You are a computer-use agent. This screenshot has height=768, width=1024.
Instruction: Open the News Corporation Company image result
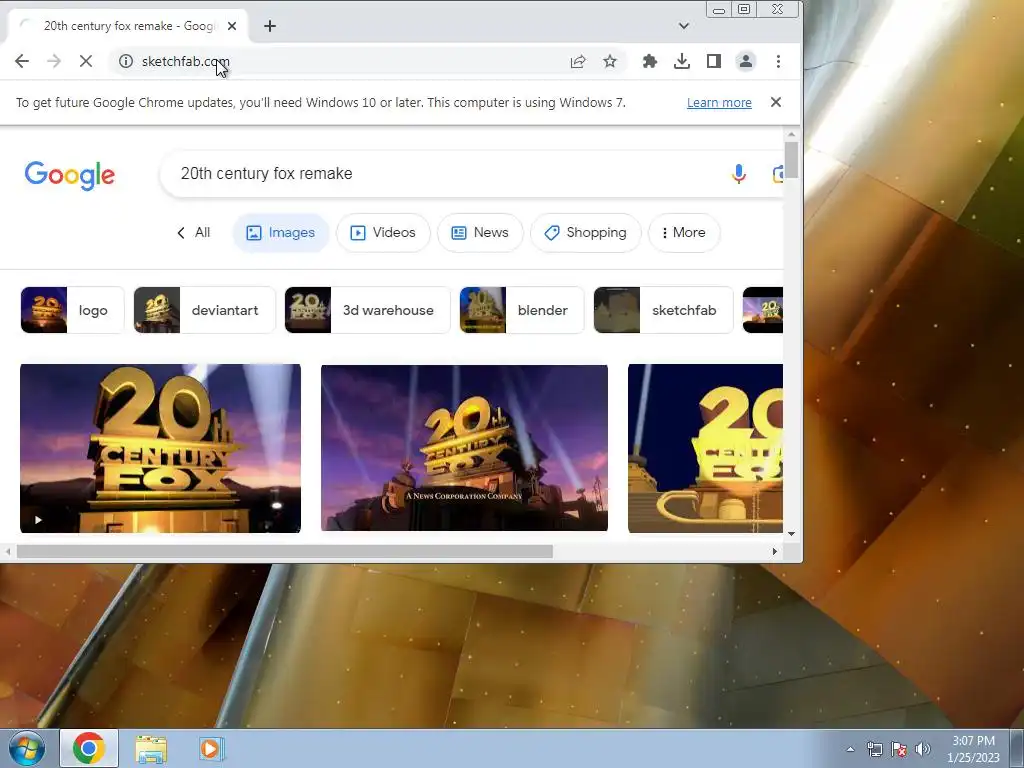[x=464, y=448]
